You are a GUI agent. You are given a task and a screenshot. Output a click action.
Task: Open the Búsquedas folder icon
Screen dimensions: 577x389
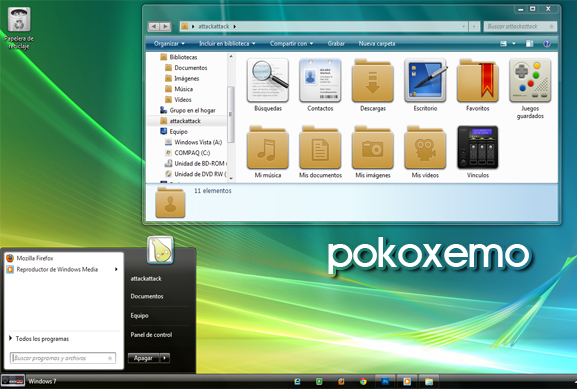point(268,81)
